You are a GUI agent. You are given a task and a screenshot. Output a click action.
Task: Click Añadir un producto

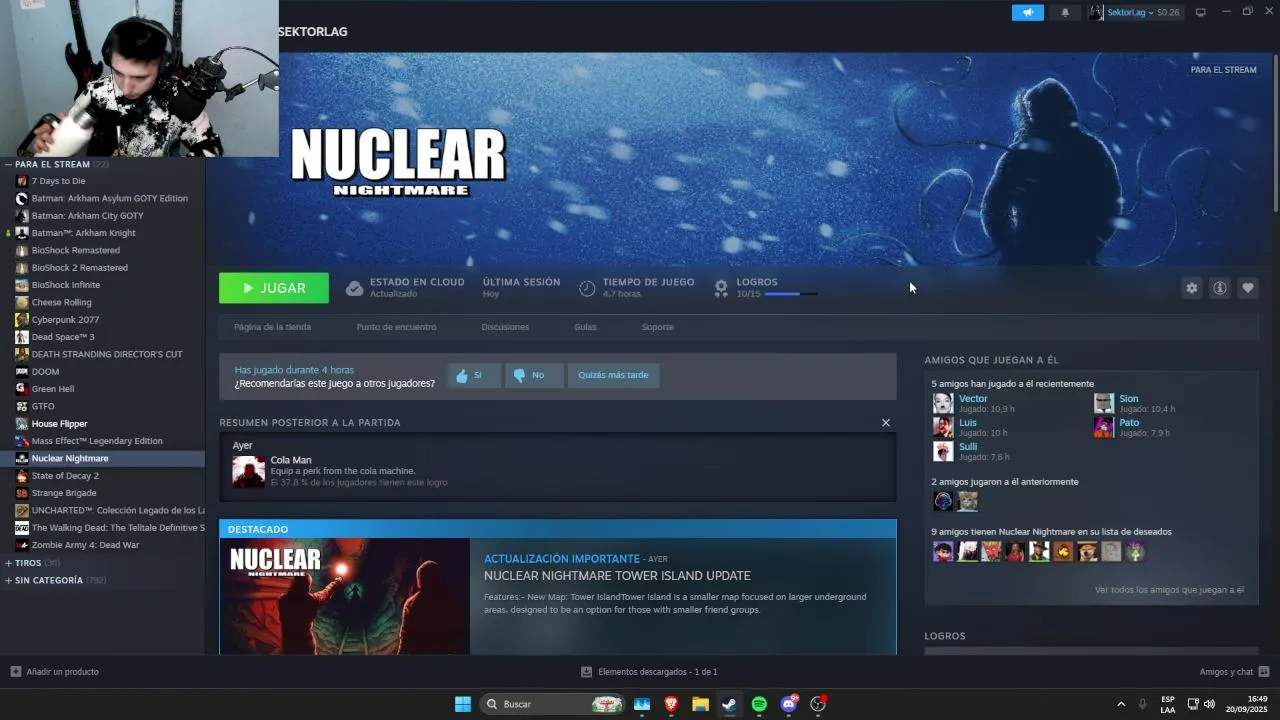coord(62,672)
